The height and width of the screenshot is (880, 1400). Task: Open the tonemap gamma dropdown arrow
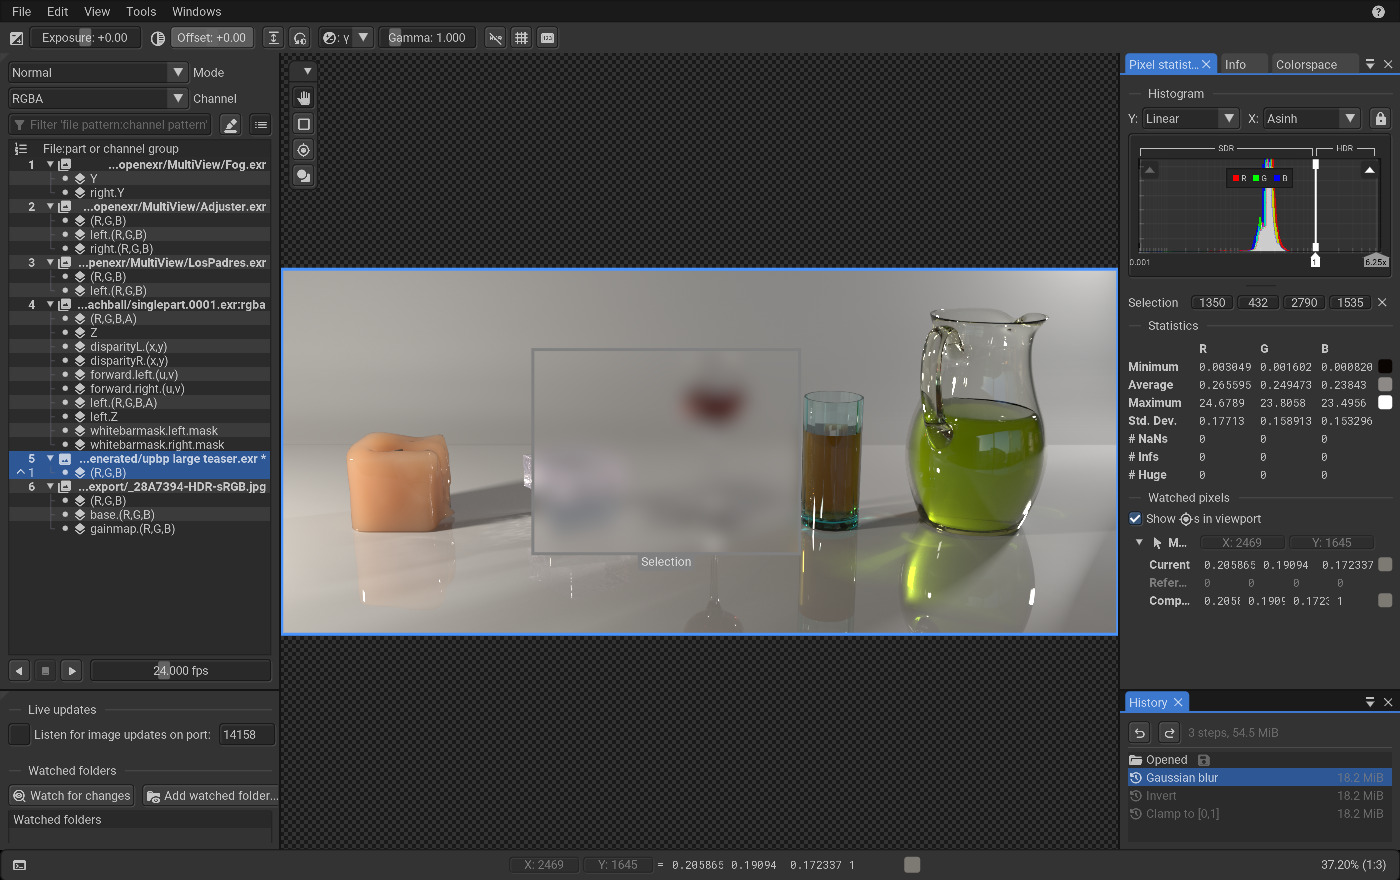click(364, 38)
